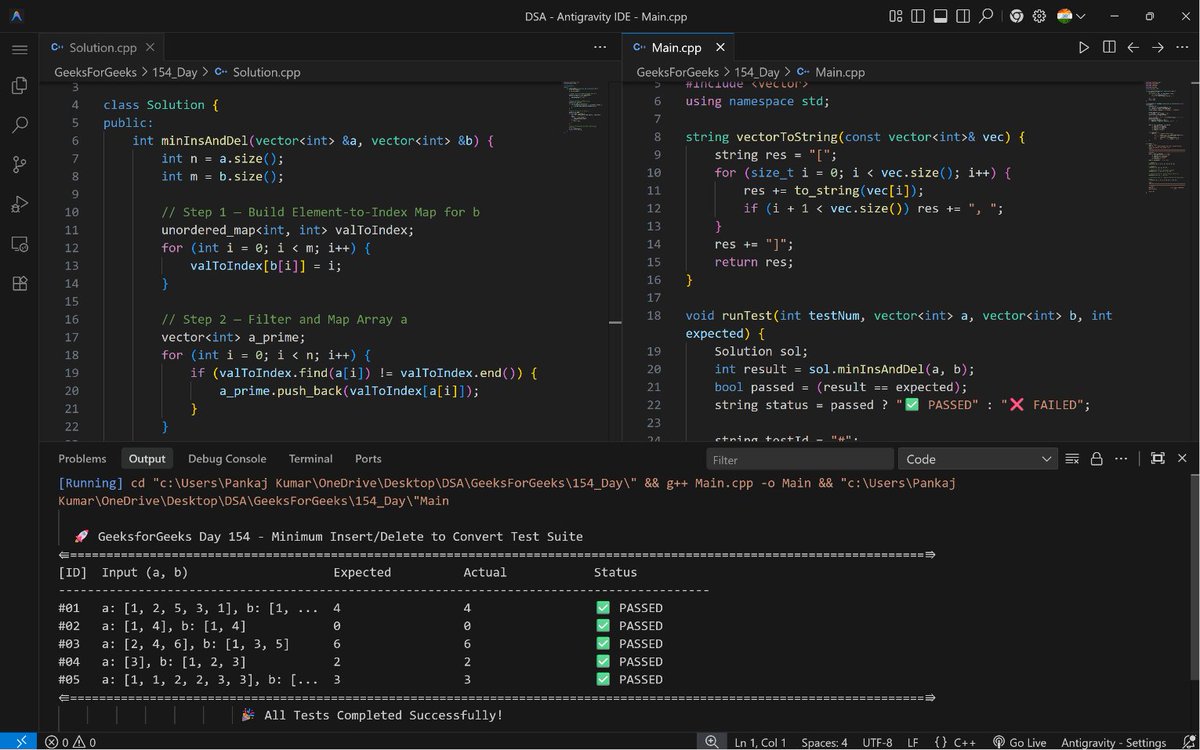Toggle bottom panel visibility from title bar

[940, 16]
